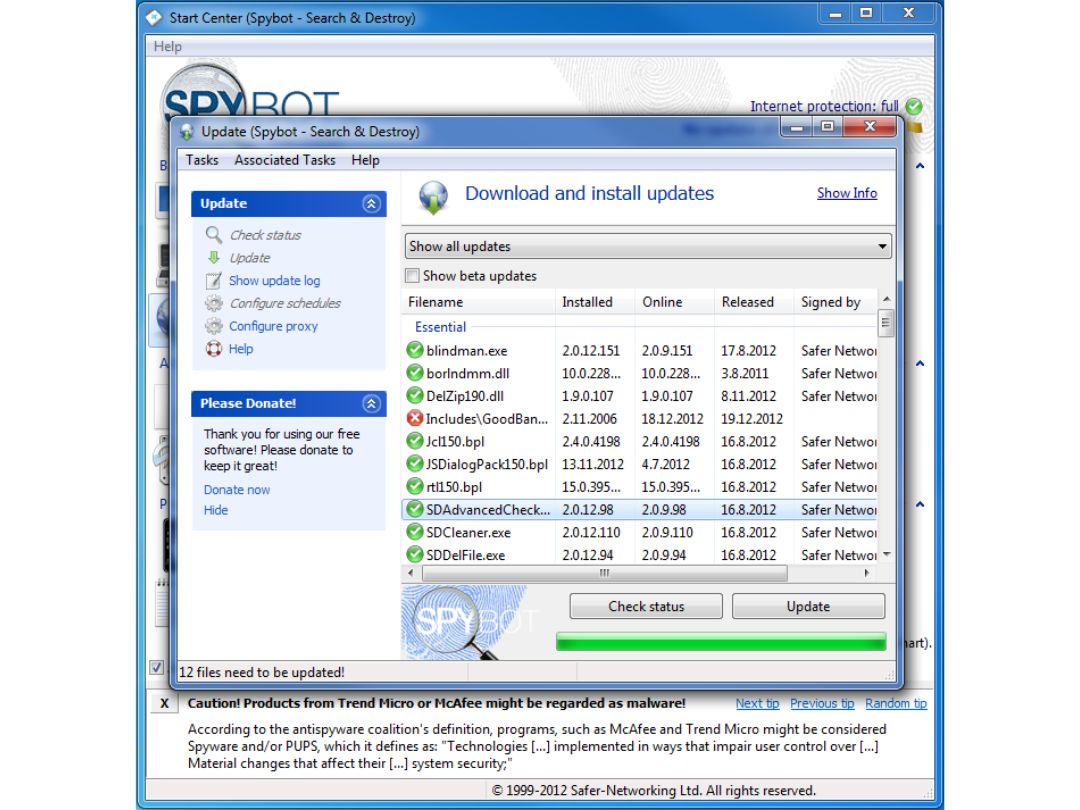
Task: Click green check icon of blindman.exe
Action: click(415, 350)
